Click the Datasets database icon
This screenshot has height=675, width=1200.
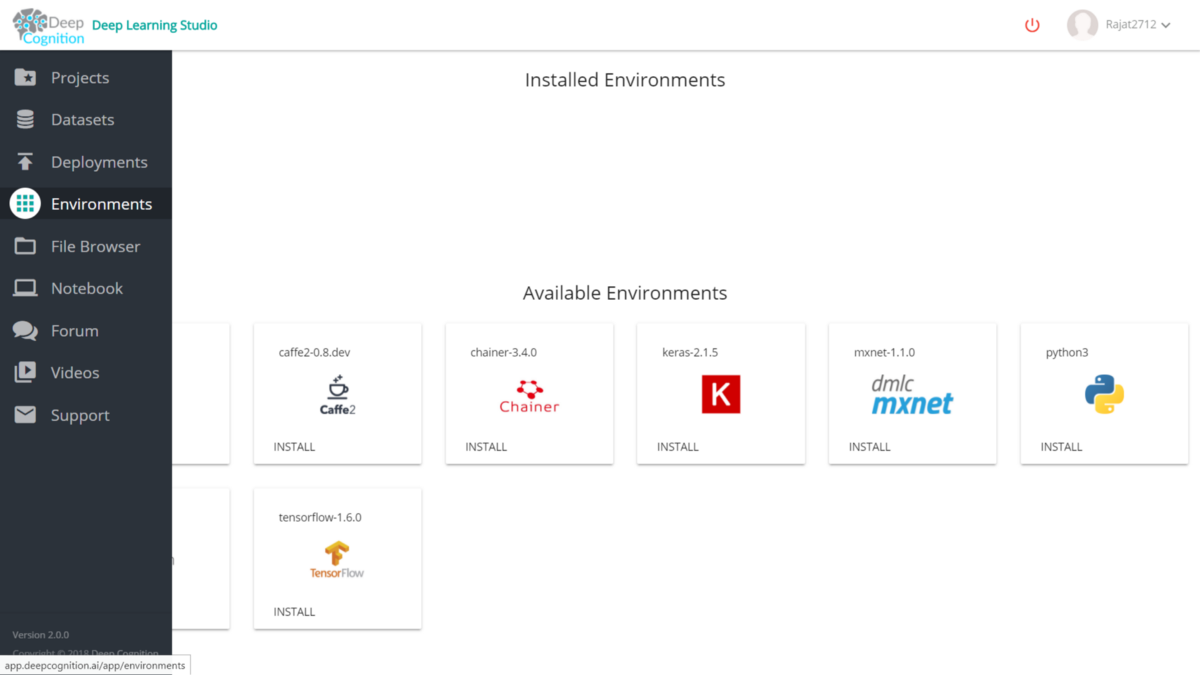click(x=25, y=120)
